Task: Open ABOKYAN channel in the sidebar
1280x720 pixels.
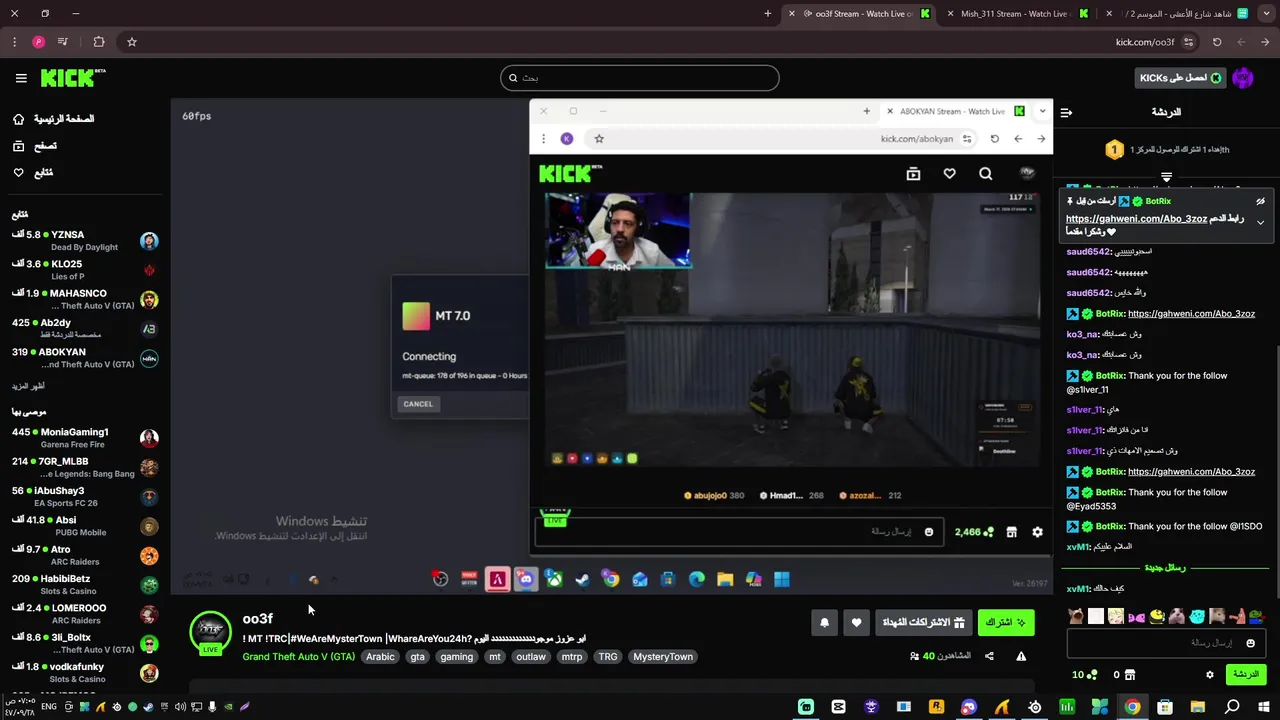Action: [85, 358]
